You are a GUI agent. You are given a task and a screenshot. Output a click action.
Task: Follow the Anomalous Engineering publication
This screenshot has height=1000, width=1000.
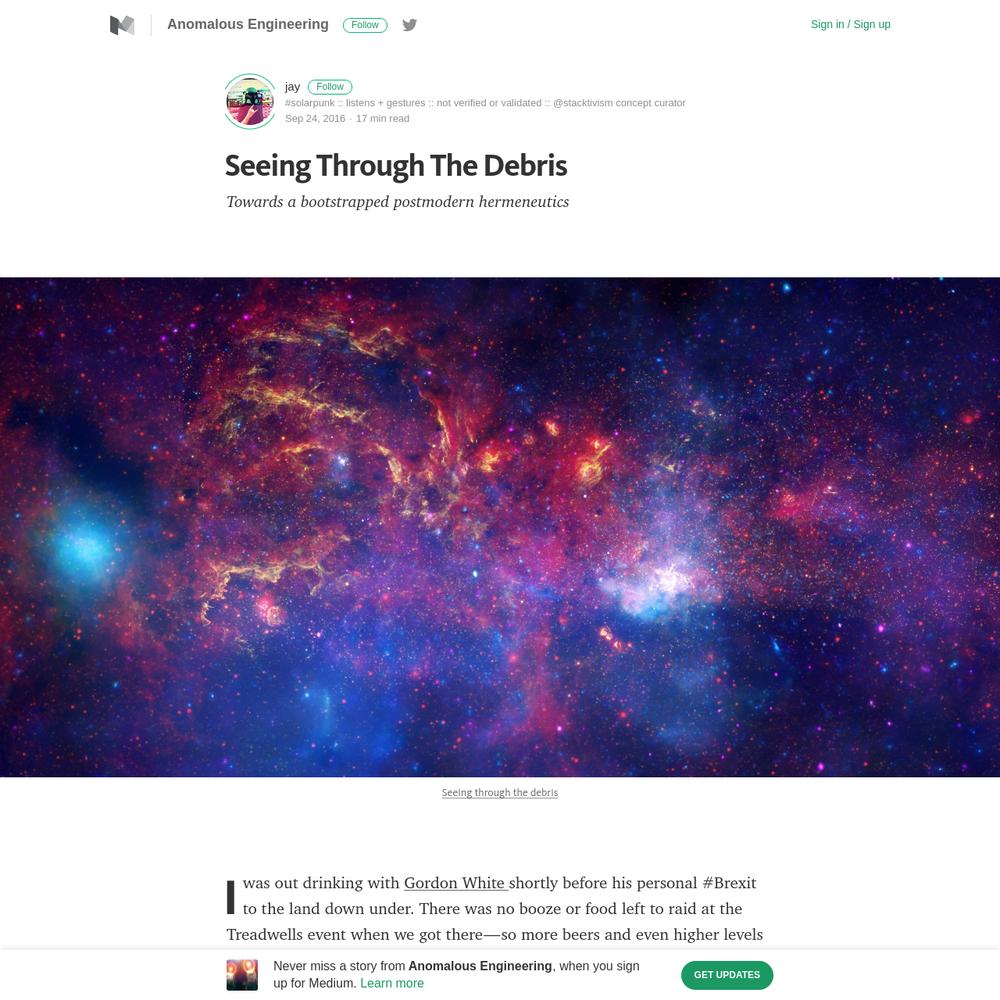click(x=365, y=25)
